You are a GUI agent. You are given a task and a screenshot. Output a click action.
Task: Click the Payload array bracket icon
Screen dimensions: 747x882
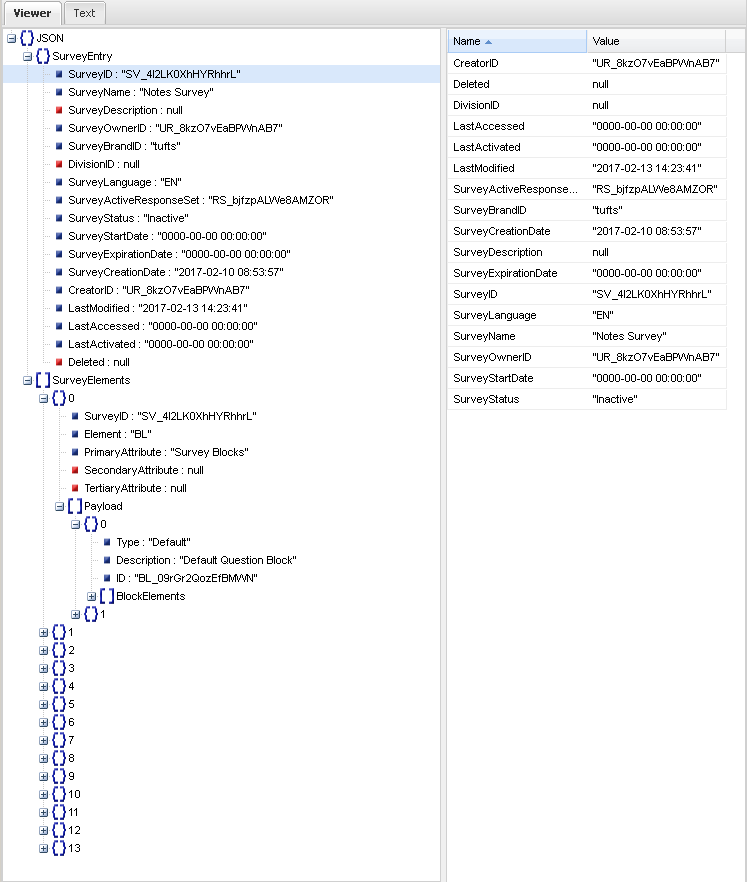tap(75, 506)
